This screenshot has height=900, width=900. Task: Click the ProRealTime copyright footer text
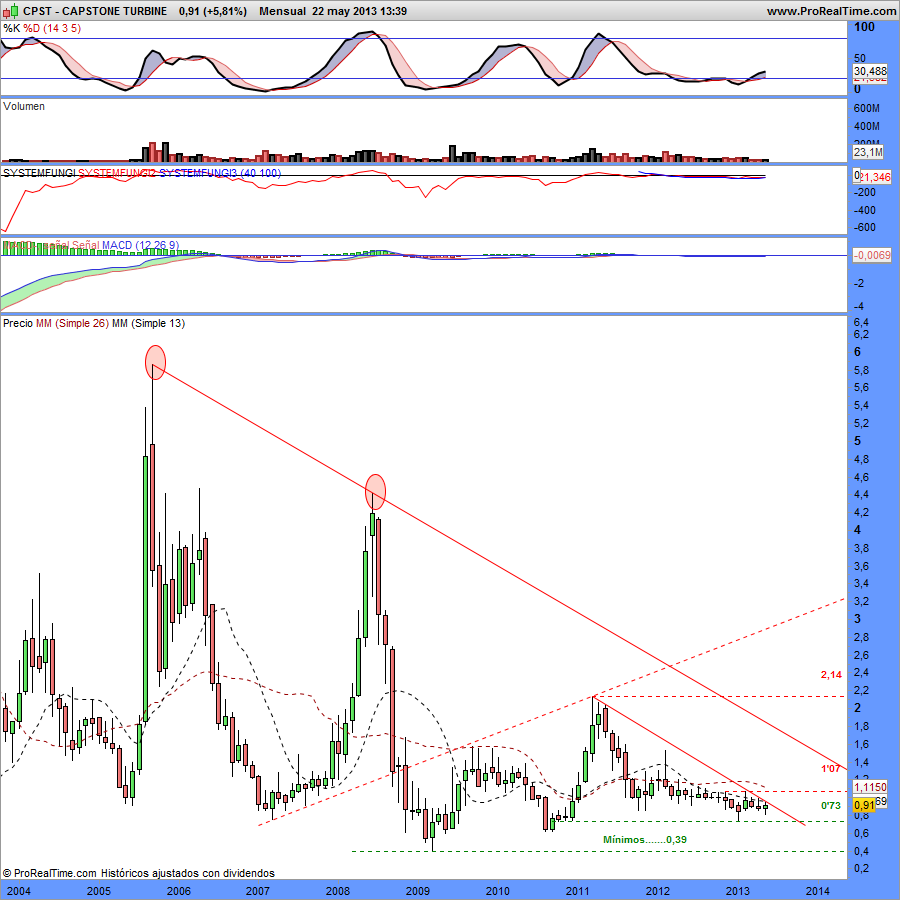click(x=139, y=873)
